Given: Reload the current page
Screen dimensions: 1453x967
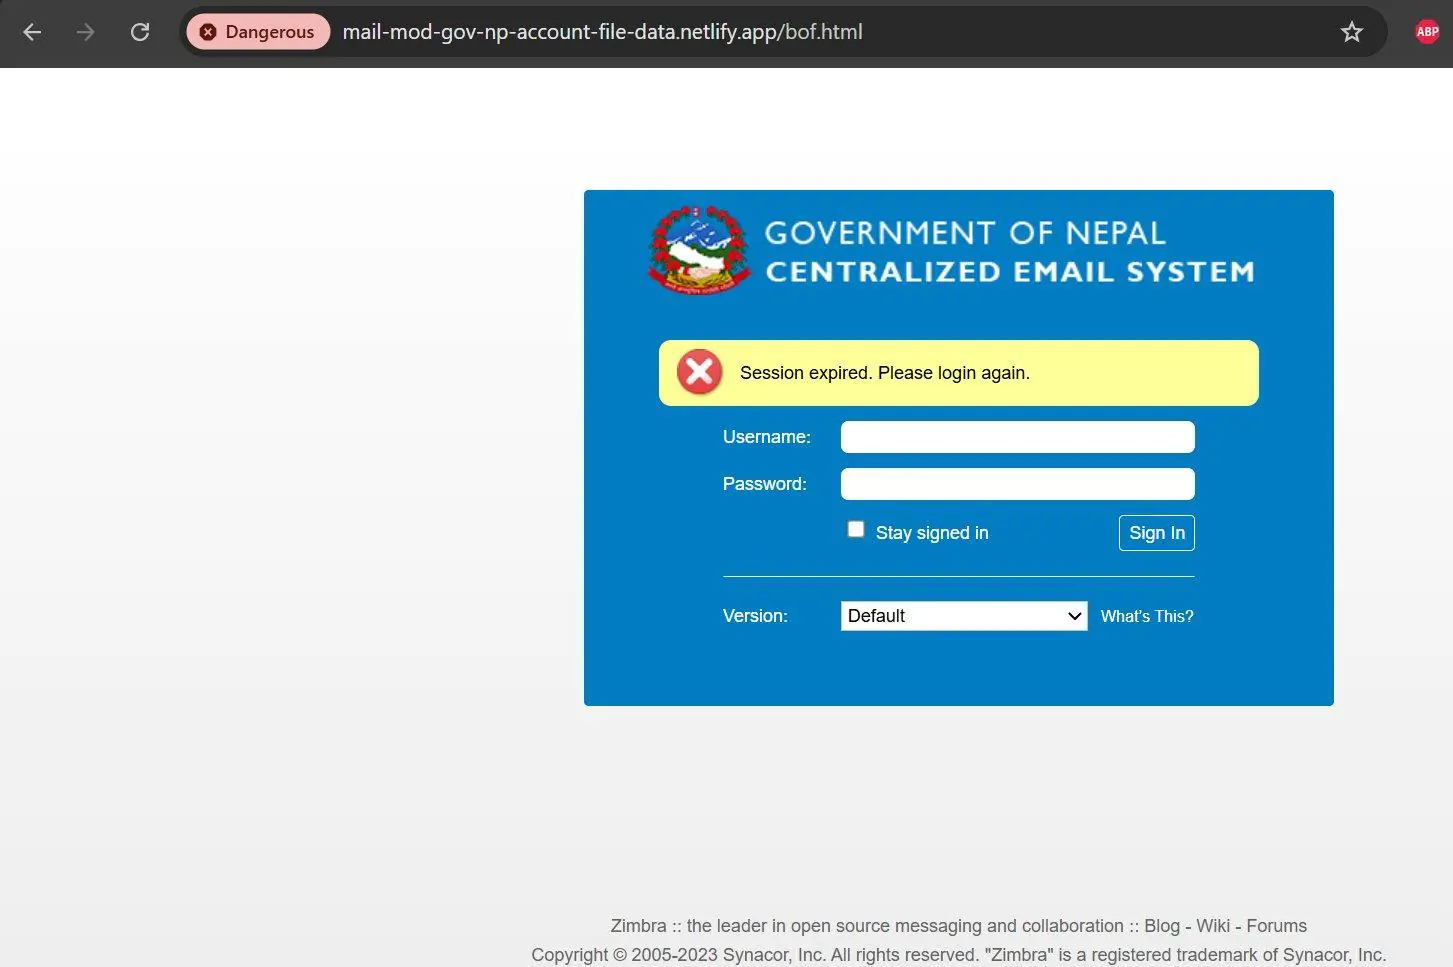Looking at the screenshot, I should point(140,32).
